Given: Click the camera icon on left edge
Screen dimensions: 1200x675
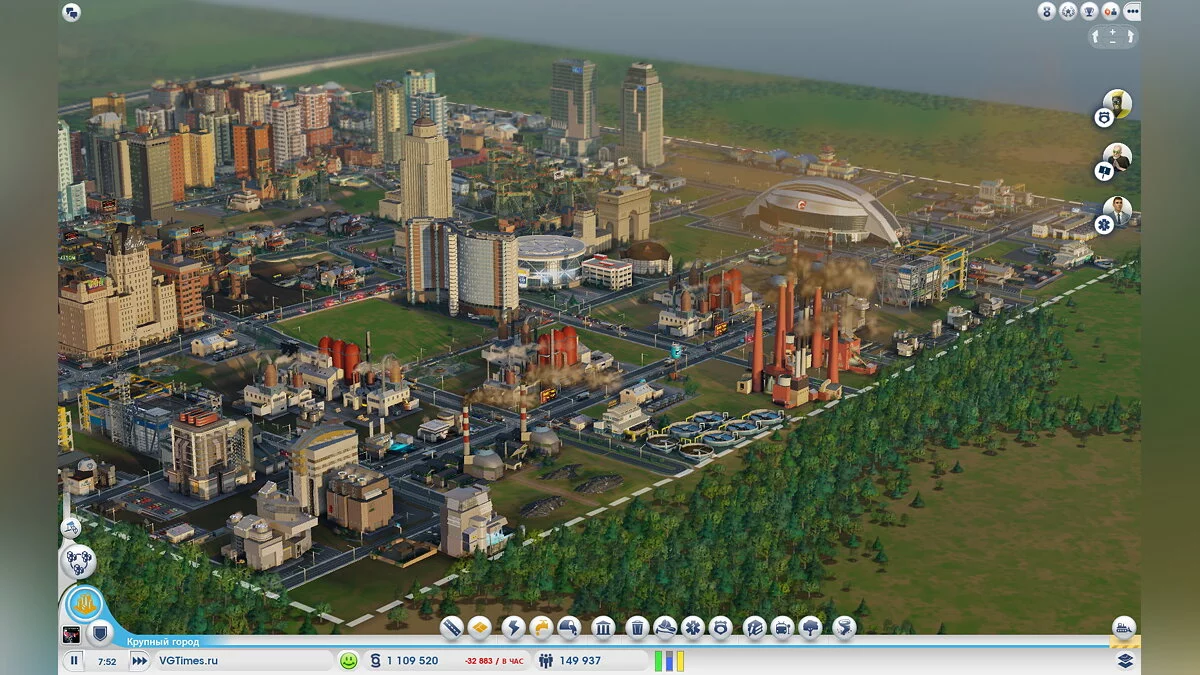Looking at the screenshot, I should (x=70, y=528).
